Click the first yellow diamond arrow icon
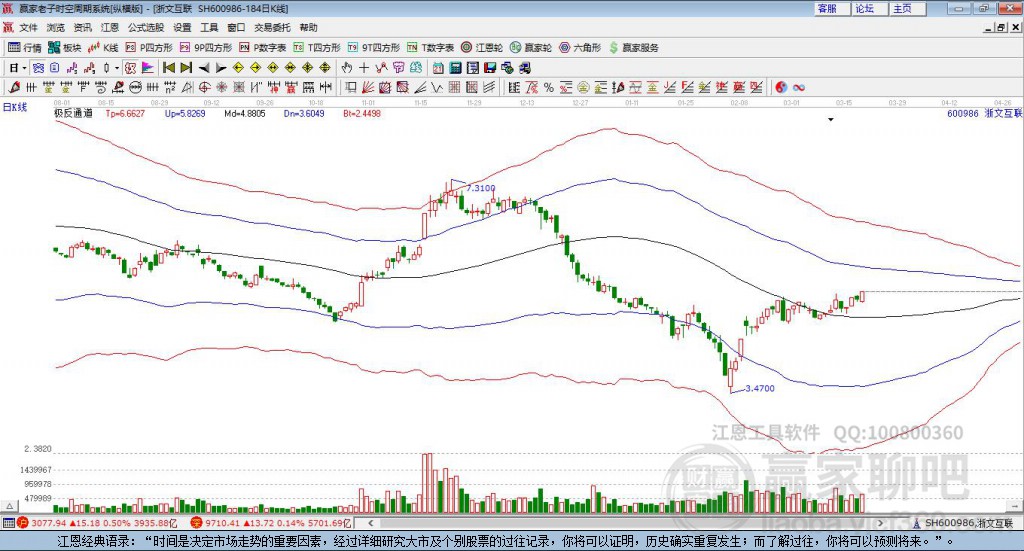 pyautogui.click(x=238, y=68)
